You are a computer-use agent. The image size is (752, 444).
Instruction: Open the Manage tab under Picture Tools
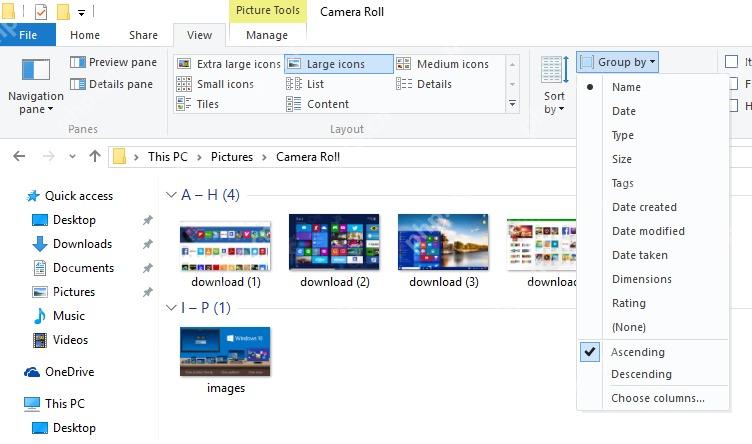(x=267, y=35)
